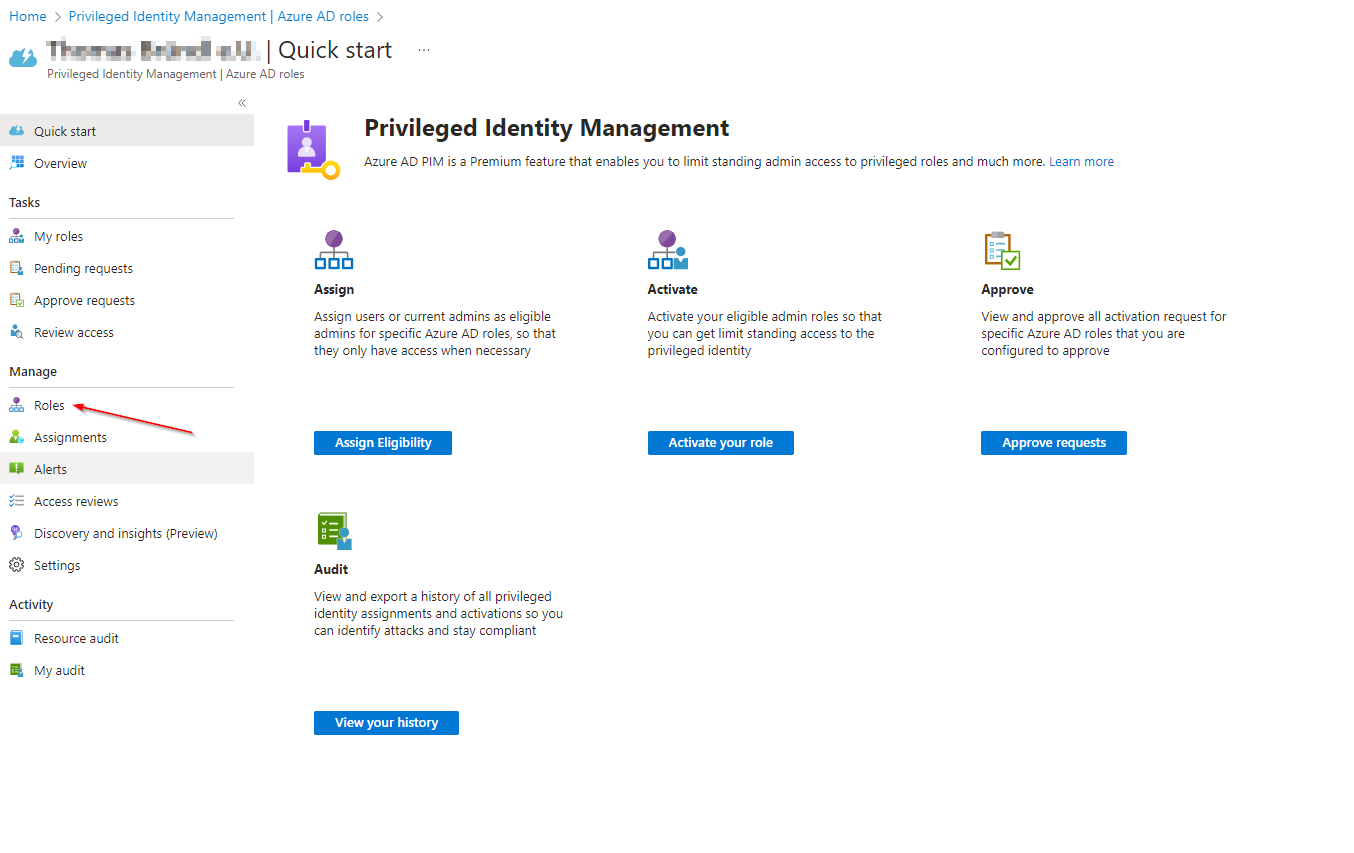Click the Assign Eligibility button

[383, 443]
